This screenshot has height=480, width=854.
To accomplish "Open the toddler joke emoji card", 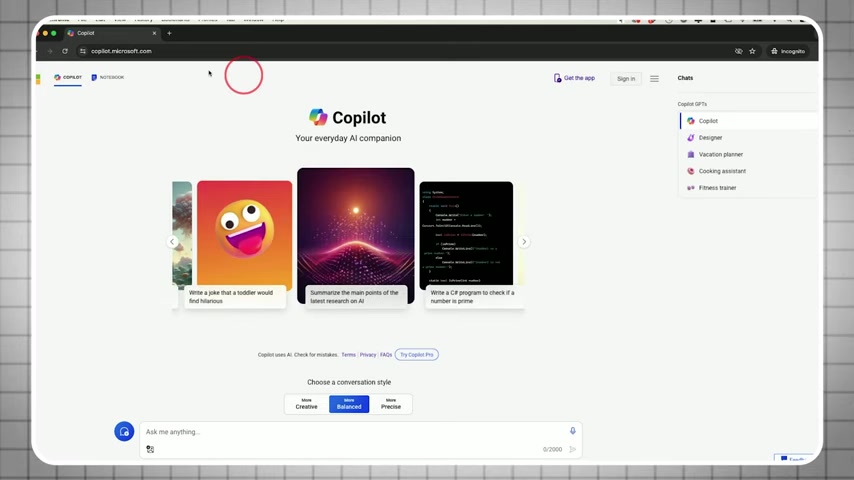I will pyautogui.click(x=245, y=234).
